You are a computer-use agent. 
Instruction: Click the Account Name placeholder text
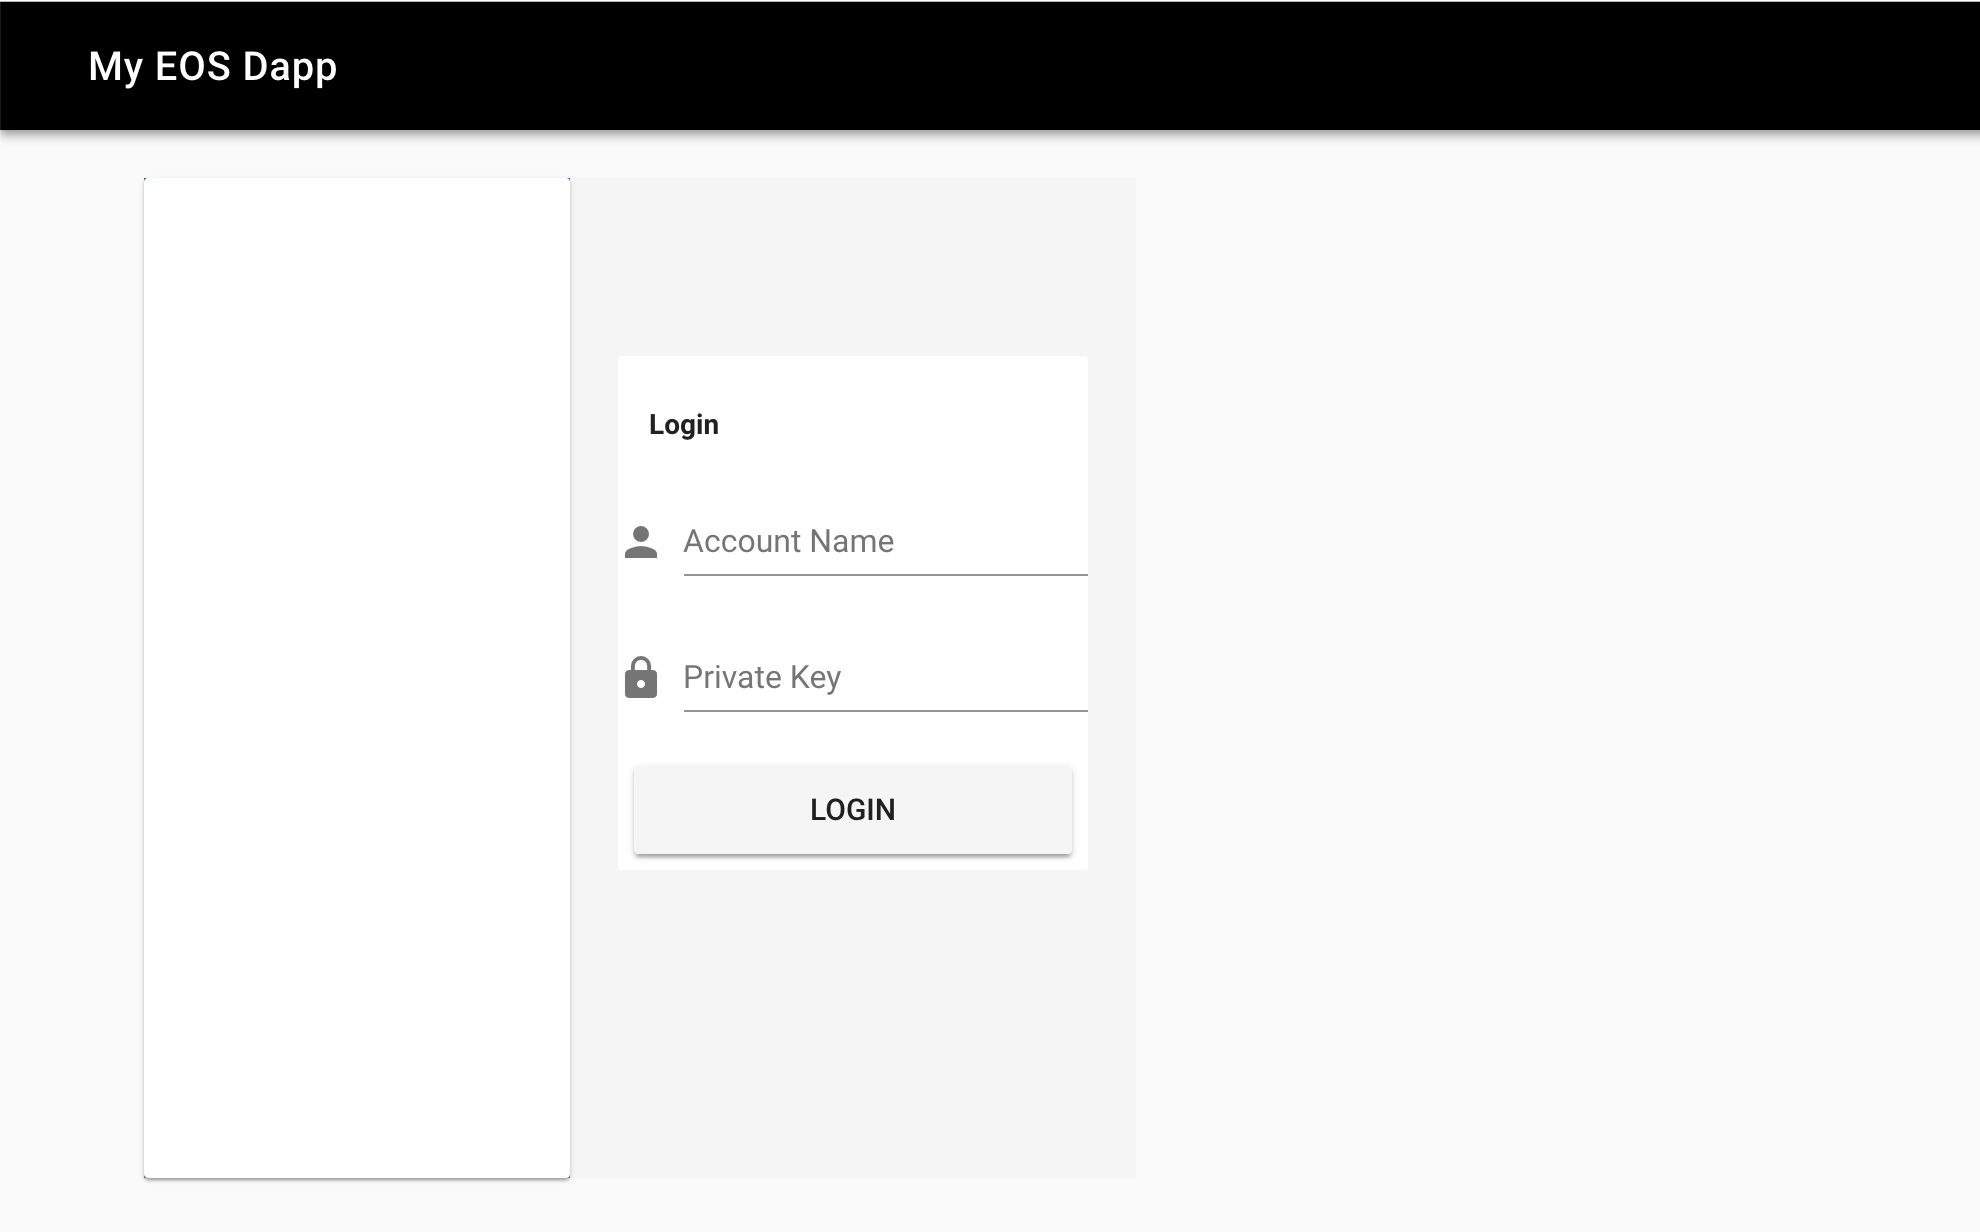click(788, 542)
